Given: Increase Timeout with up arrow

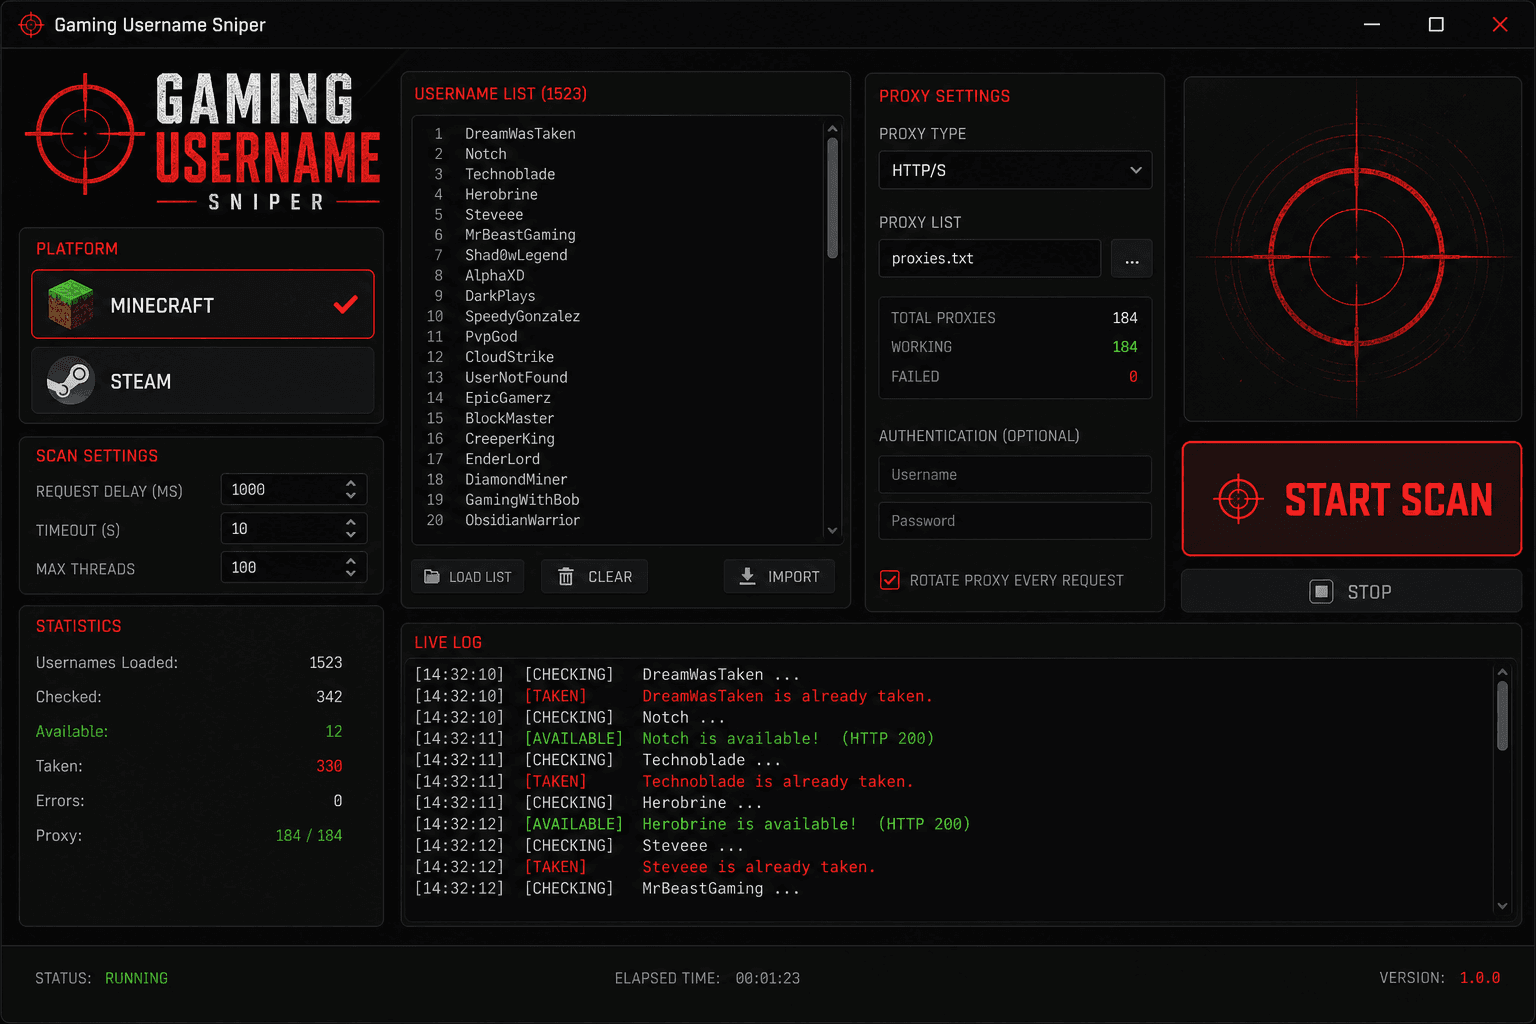Looking at the screenshot, I should coord(351,522).
